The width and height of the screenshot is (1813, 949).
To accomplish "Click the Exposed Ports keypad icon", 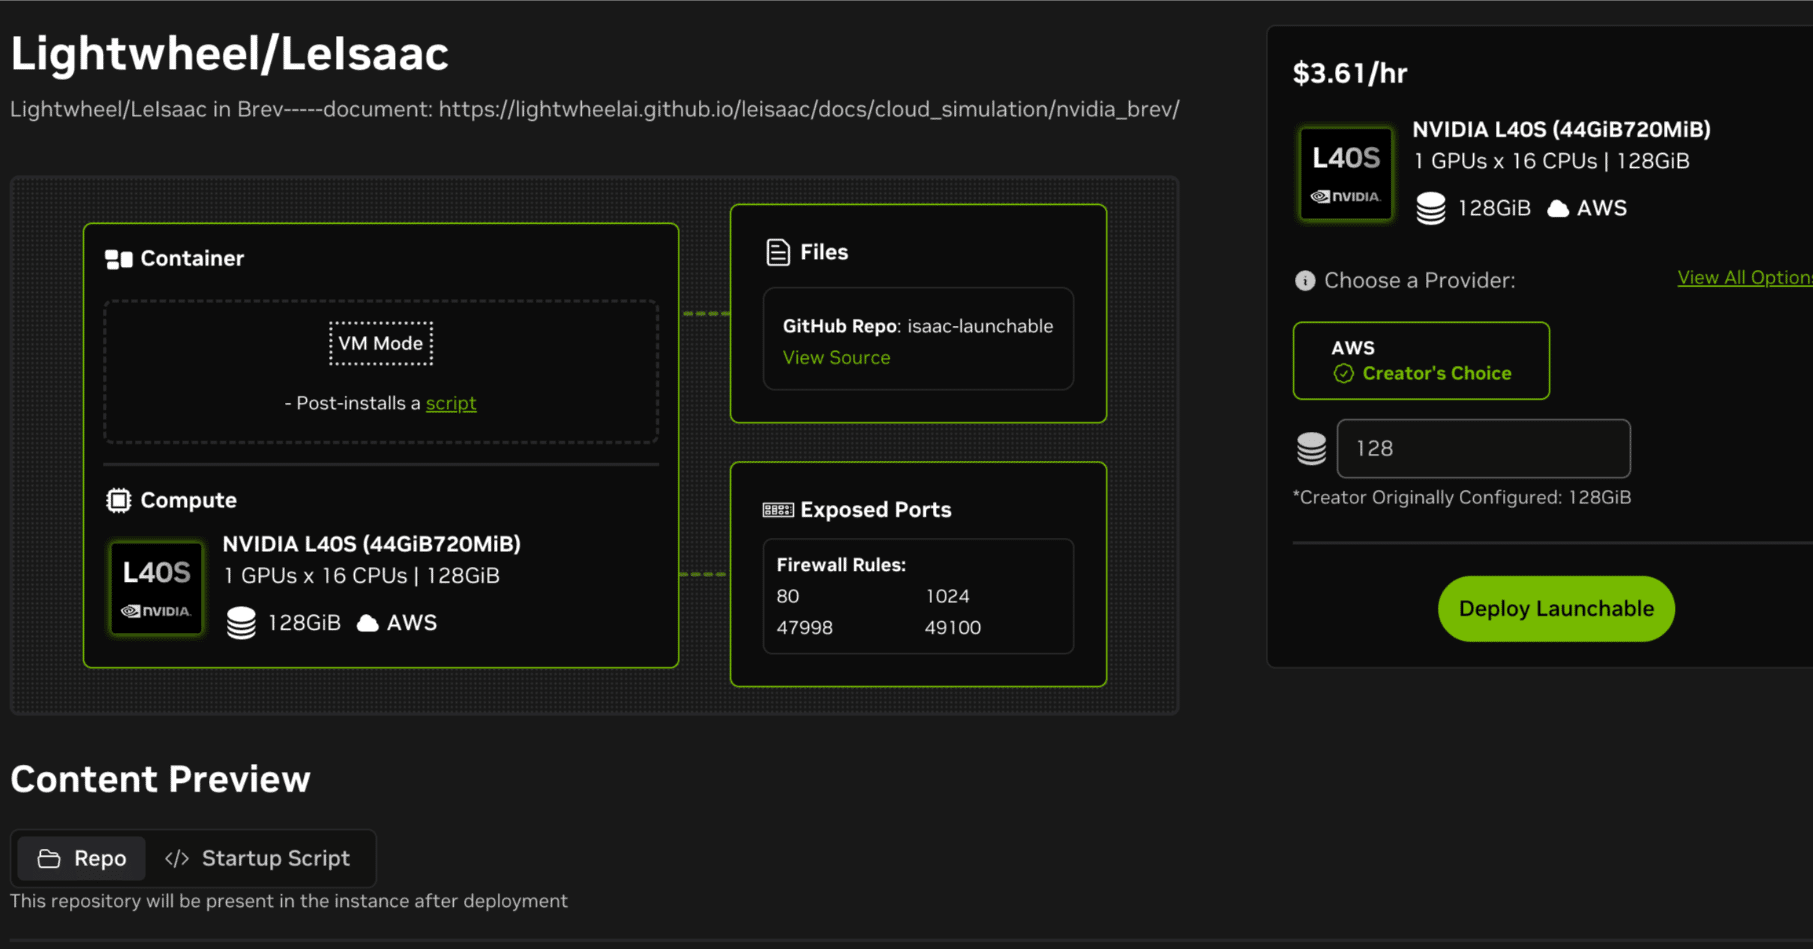I will point(777,509).
